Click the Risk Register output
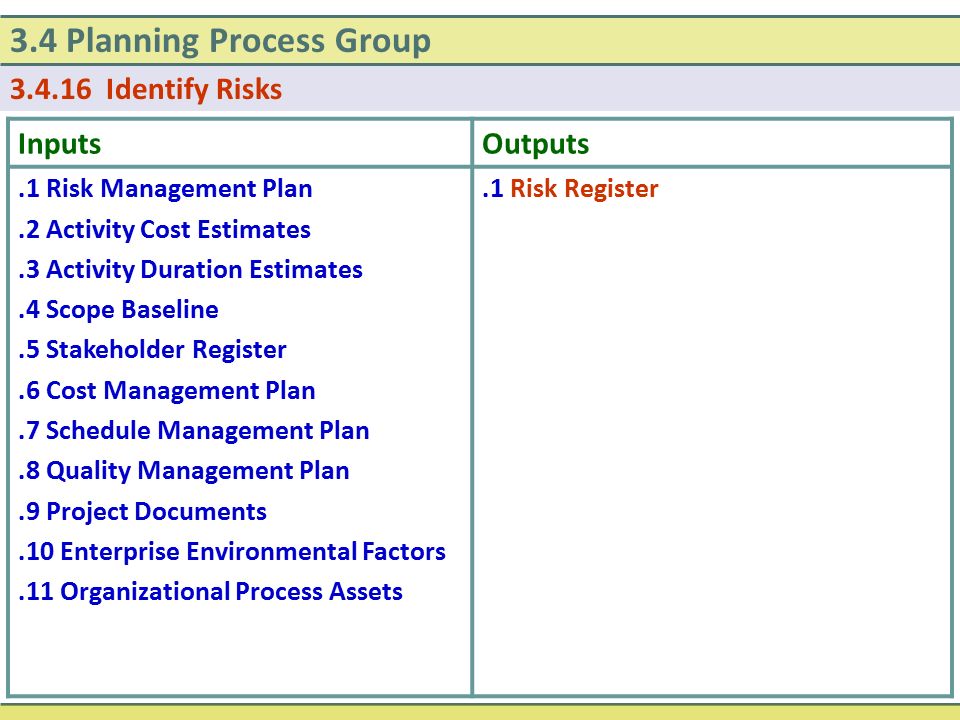 [x=584, y=189]
